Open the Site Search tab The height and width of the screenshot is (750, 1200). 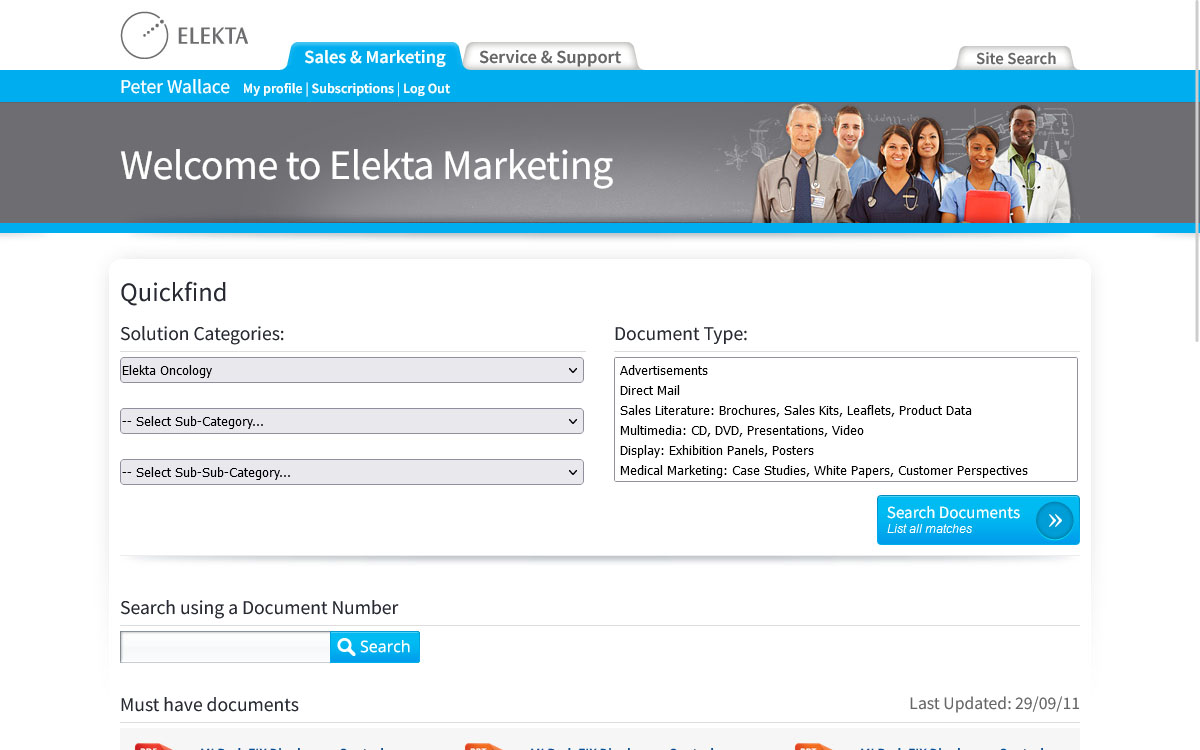coord(1015,58)
